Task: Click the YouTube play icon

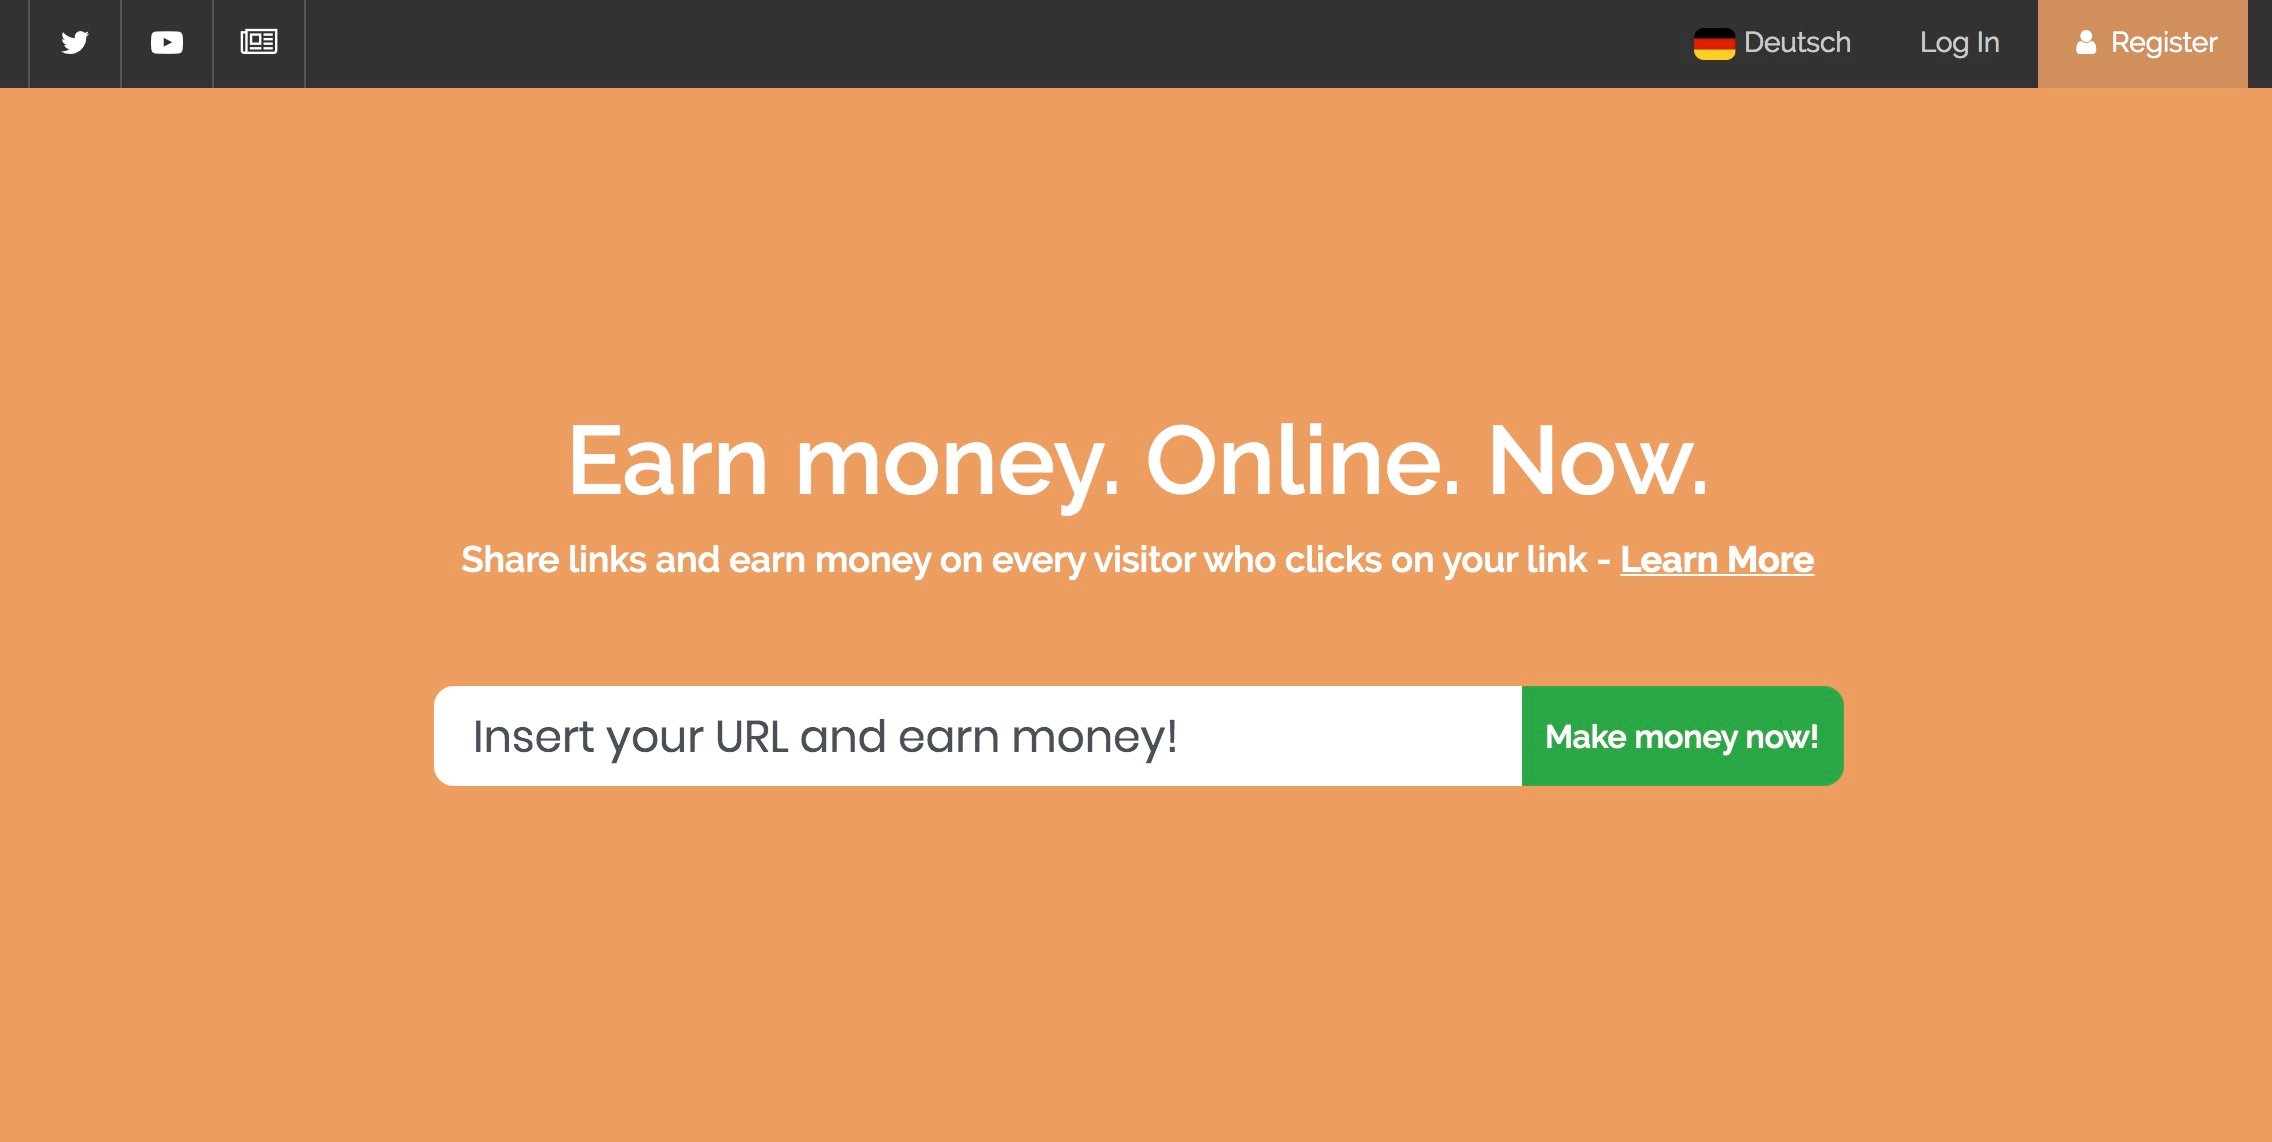Action: pos(165,39)
